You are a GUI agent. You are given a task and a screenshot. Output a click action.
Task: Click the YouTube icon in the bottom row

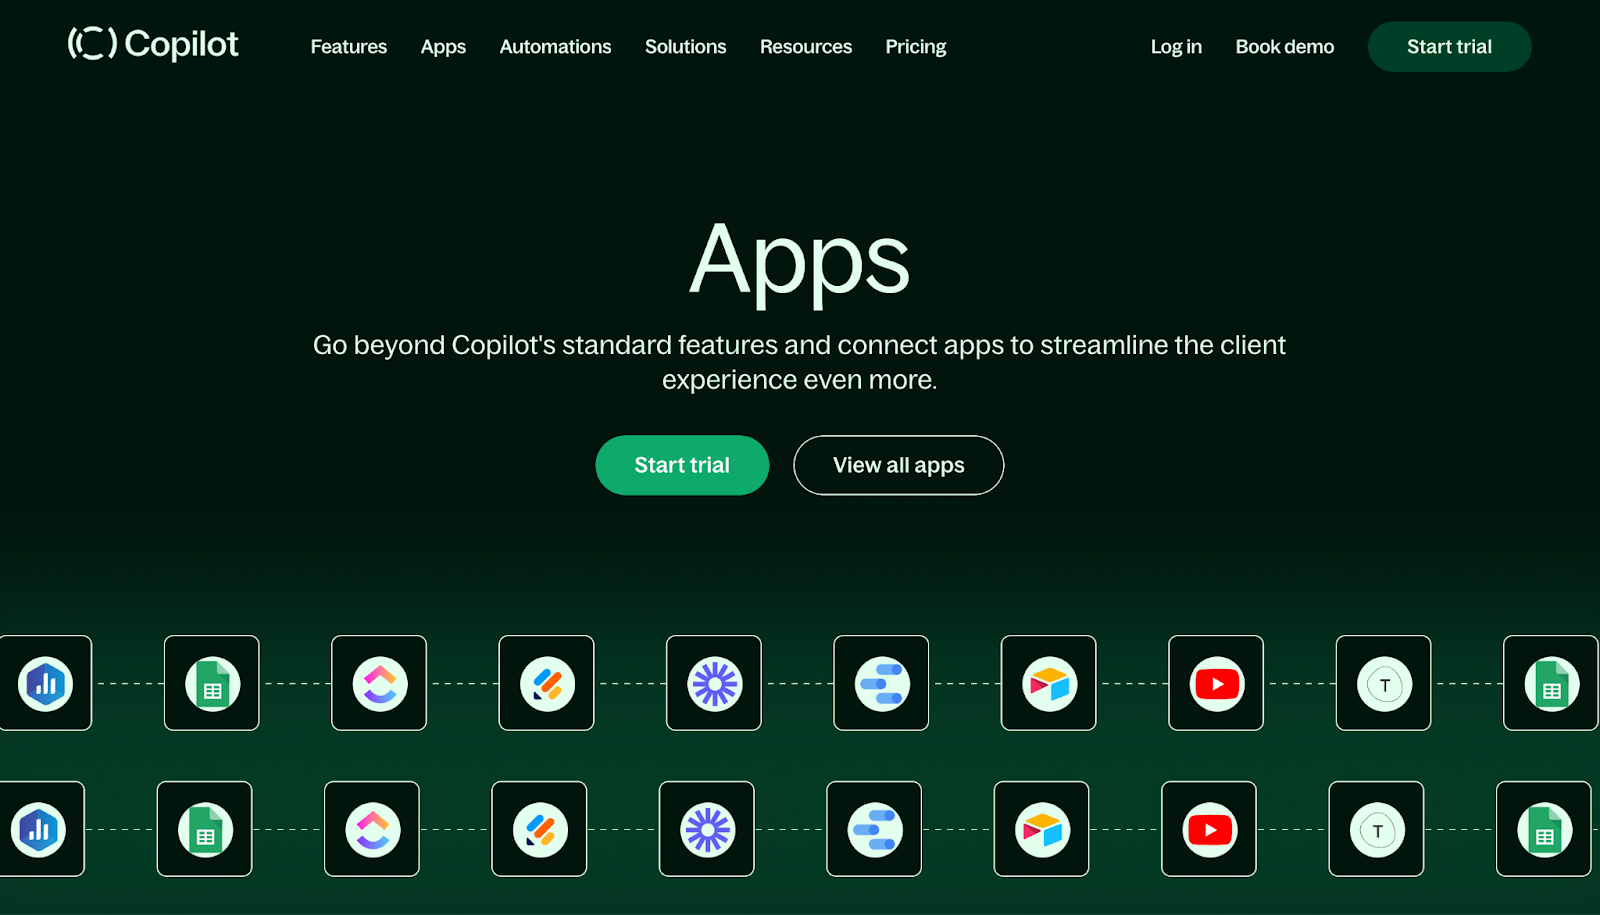1209,829
